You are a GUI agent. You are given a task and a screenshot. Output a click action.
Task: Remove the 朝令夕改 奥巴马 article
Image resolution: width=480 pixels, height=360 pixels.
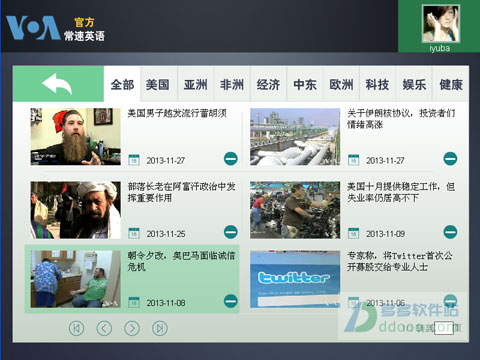(231, 301)
